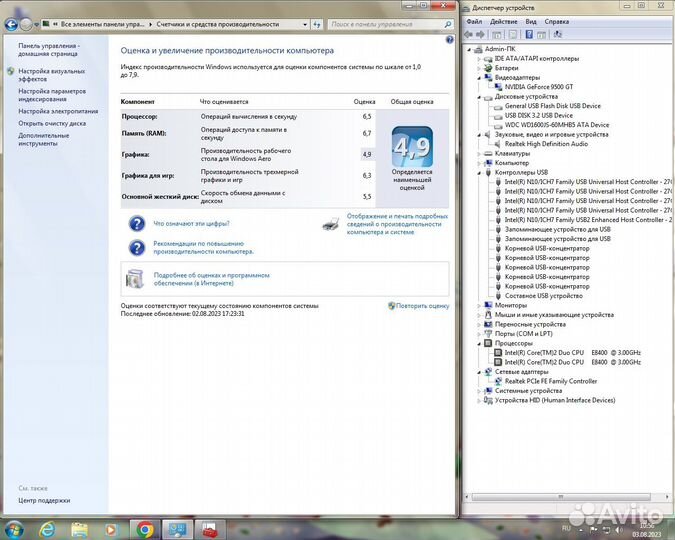Open Windows Media Player from taskbar
Image resolution: width=675 pixels, height=540 pixels.
(x=111, y=529)
